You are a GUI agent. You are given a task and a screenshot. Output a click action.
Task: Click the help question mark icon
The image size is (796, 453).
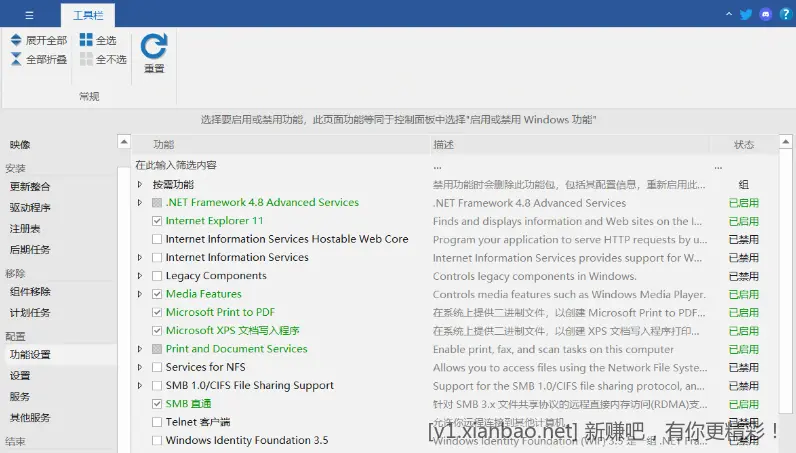pos(785,15)
